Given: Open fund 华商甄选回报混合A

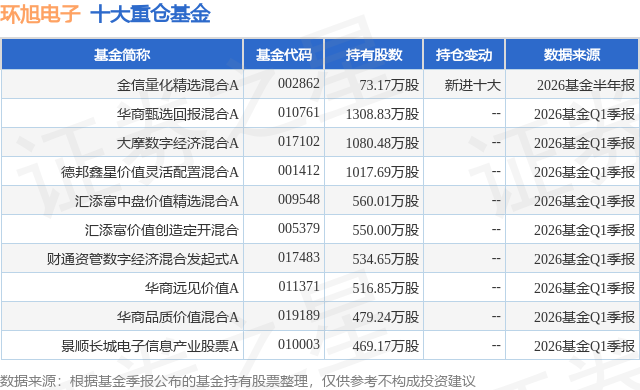Looking at the screenshot, I should click(x=178, y=114).
